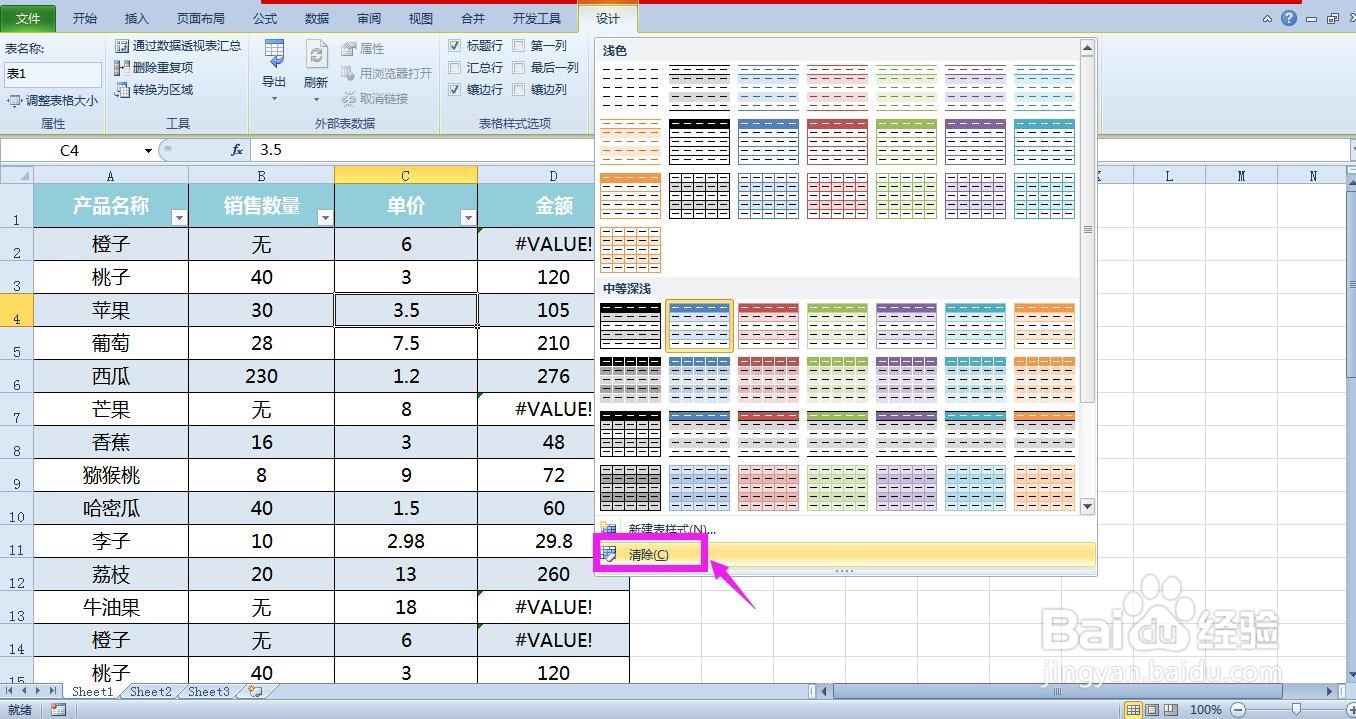
Task: Open the 单价 column filter dropdown
Action: click(469, 216)
